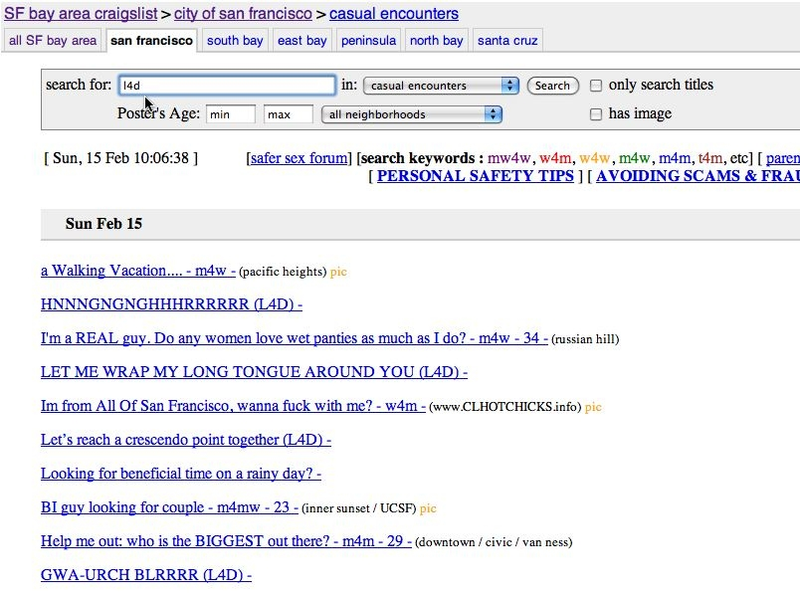Click the mw4w search keyword

pos(509,158)
